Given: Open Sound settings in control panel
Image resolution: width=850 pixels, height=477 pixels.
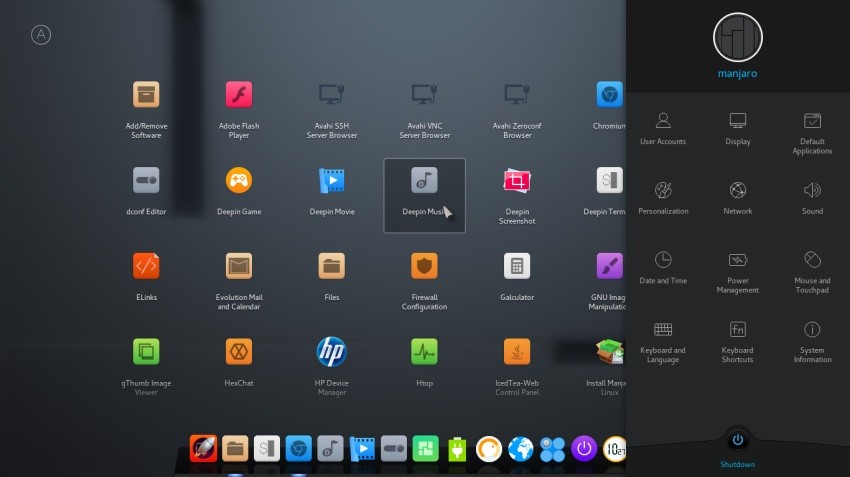Looking at the screenshot, I should [812, 198].
